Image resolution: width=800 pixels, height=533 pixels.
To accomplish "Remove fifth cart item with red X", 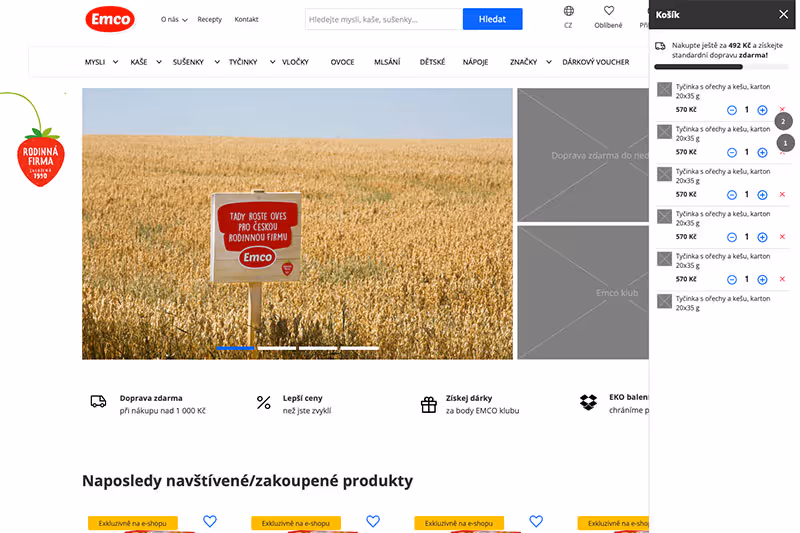I will tap(782, 279).
